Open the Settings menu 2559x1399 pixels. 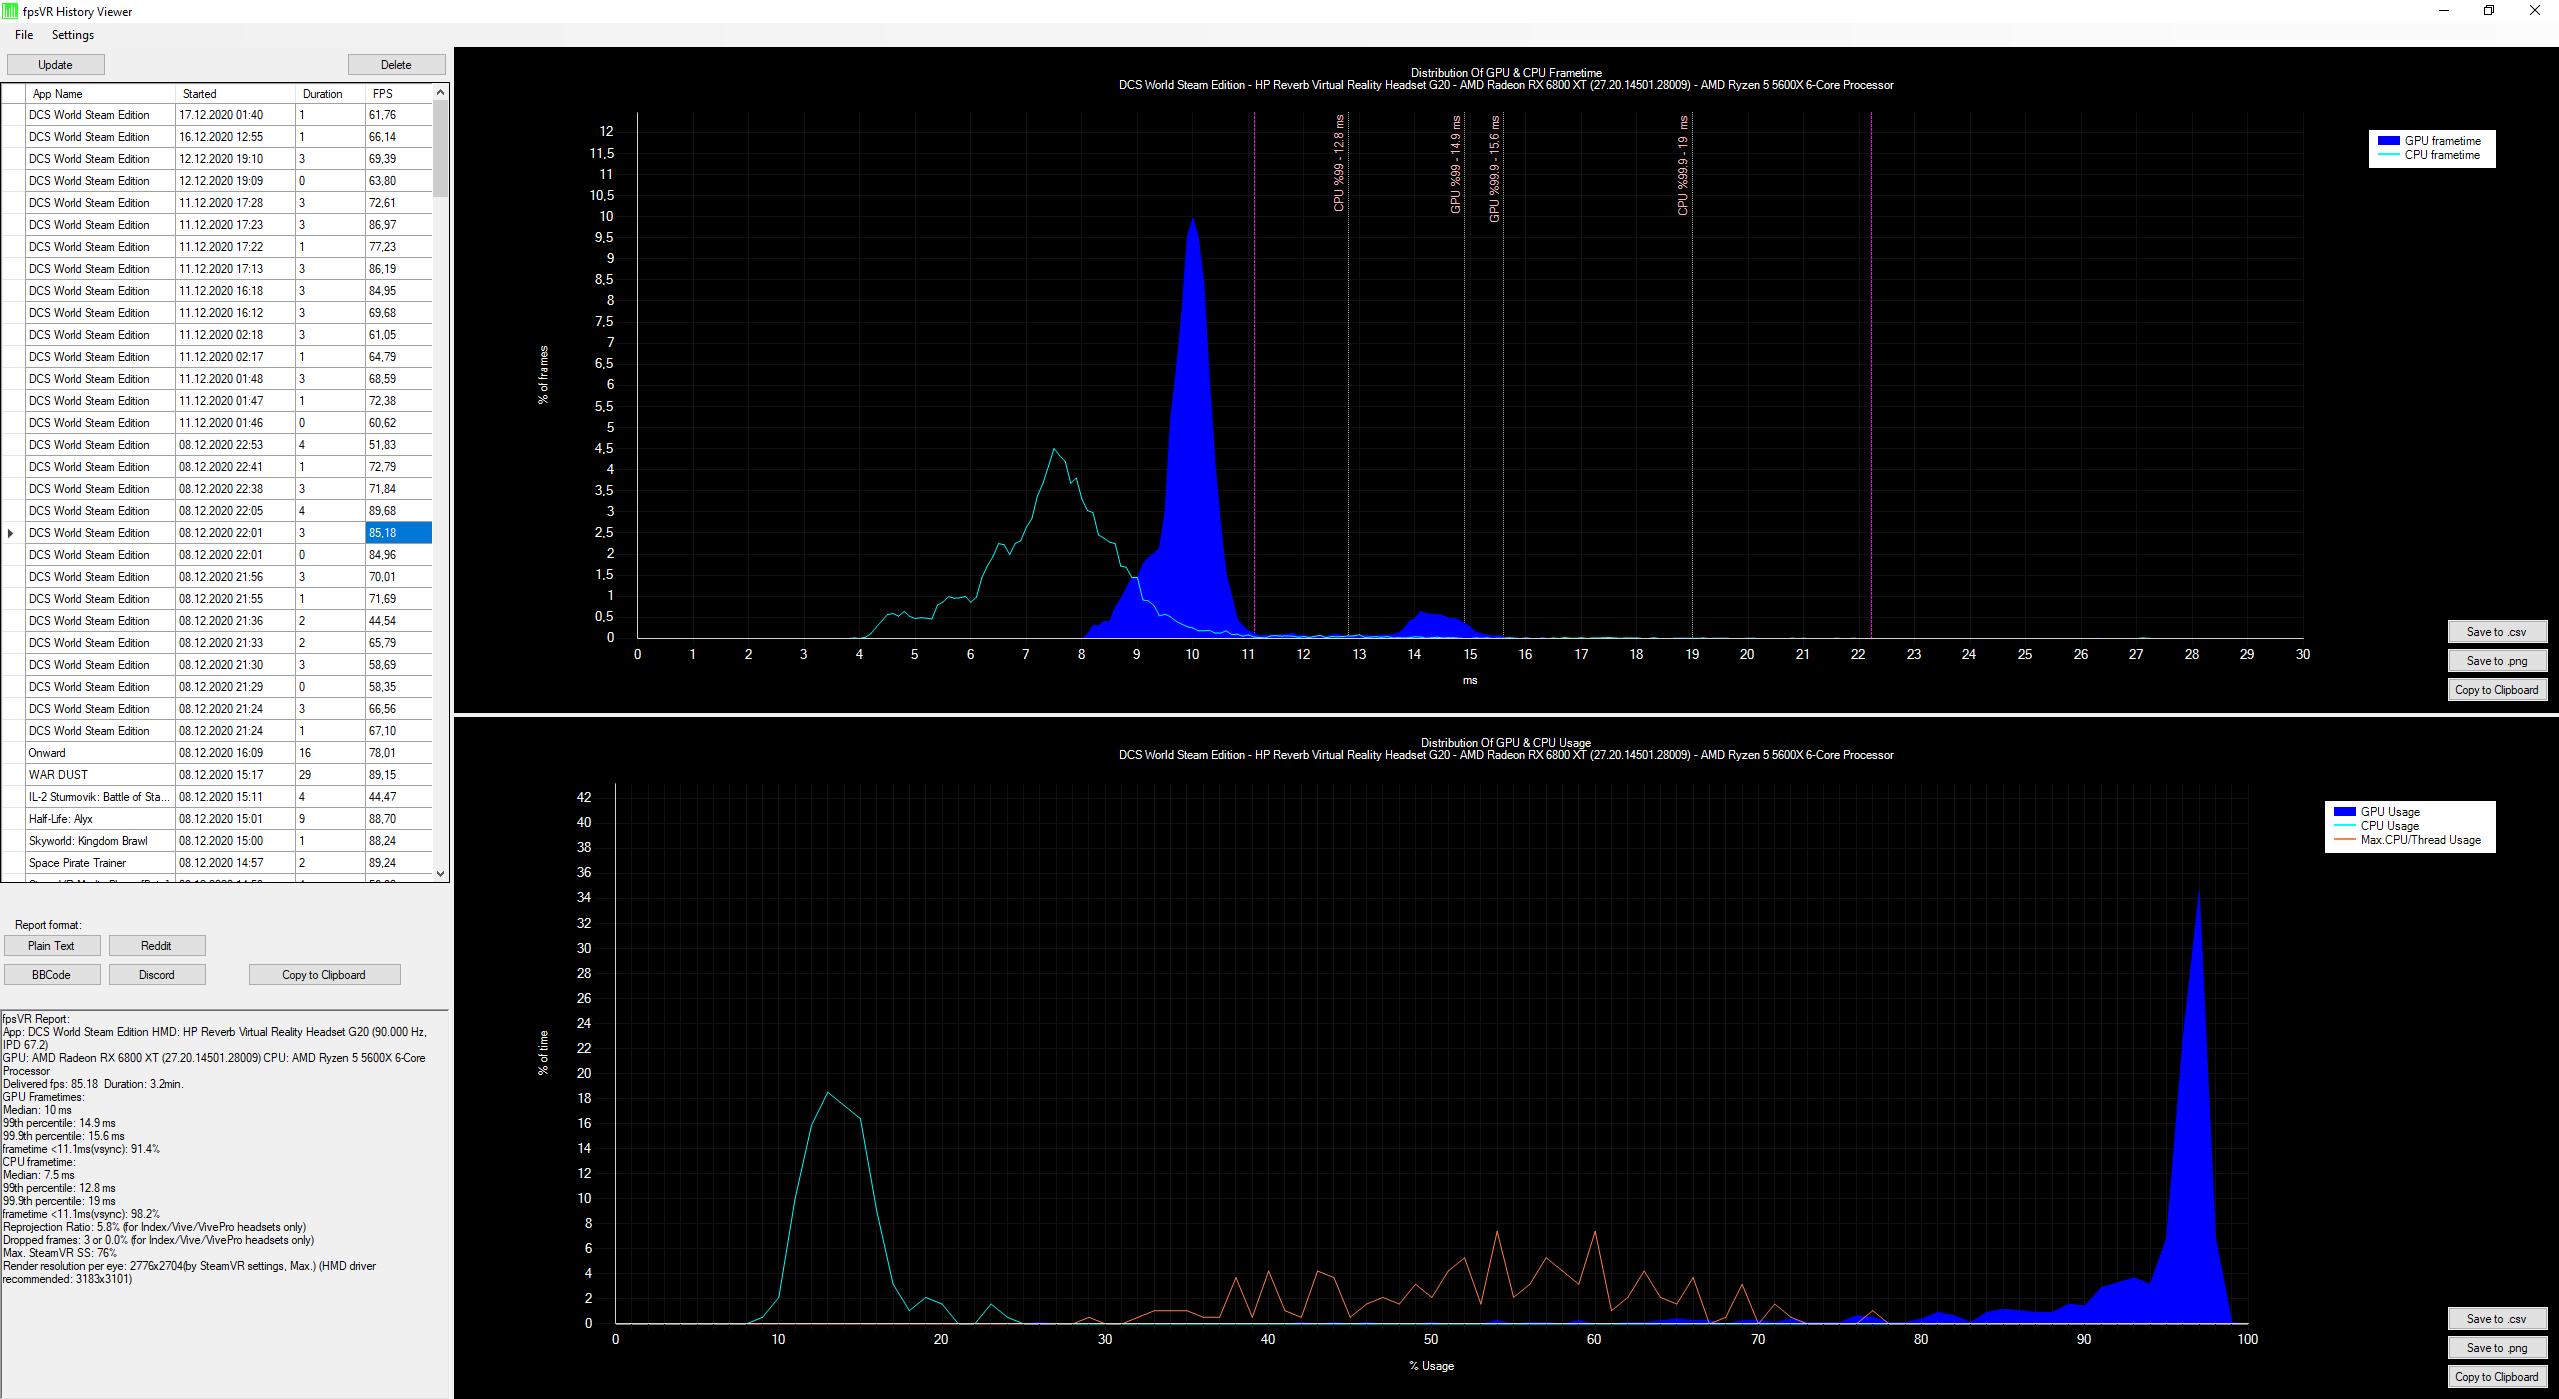click(x=73, y=35)
